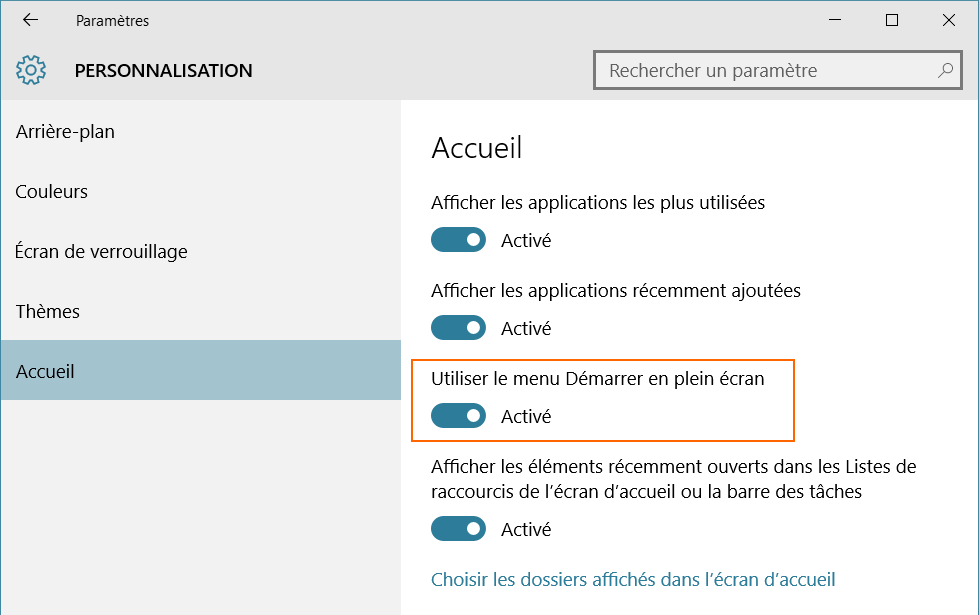979x615 pixels.
Task: Click the back arrow icon
Action: [30, 20]
